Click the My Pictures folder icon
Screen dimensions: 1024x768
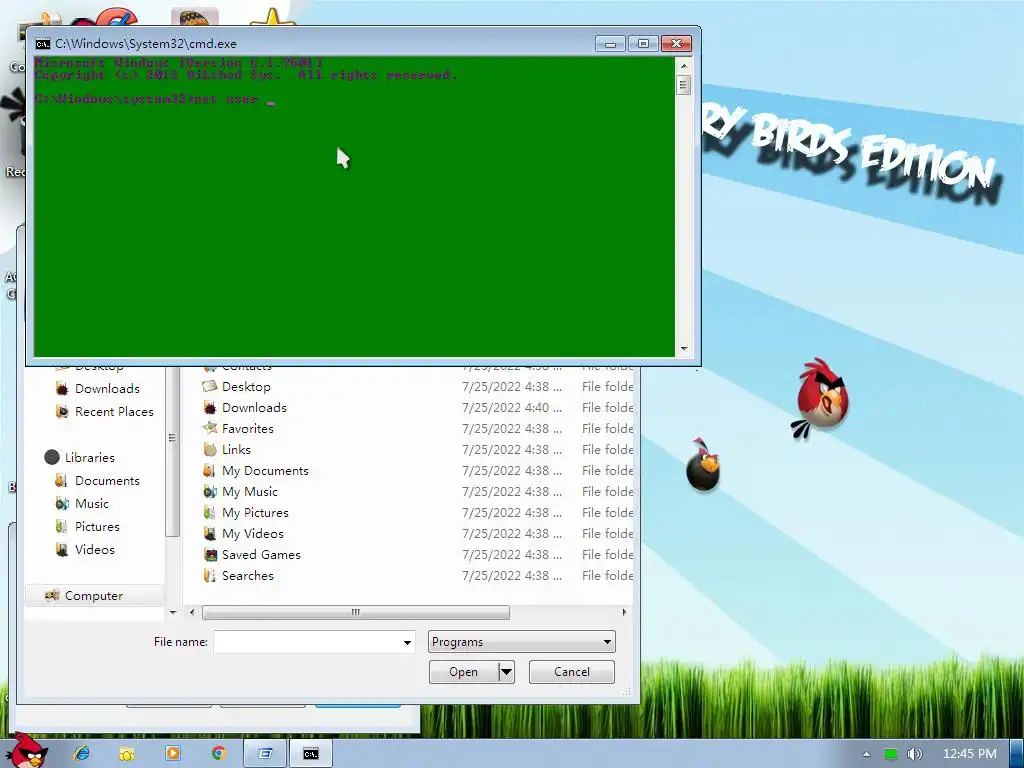tap(210, 513)
